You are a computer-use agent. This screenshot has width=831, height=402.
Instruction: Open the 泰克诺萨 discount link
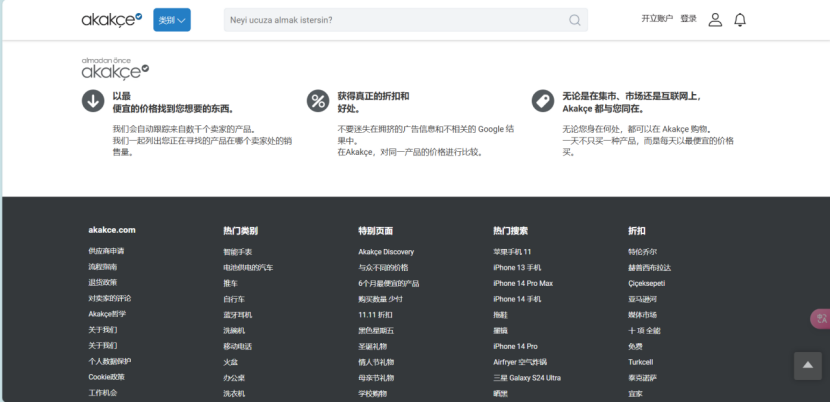pyautogui.click(x=642, y=378)
